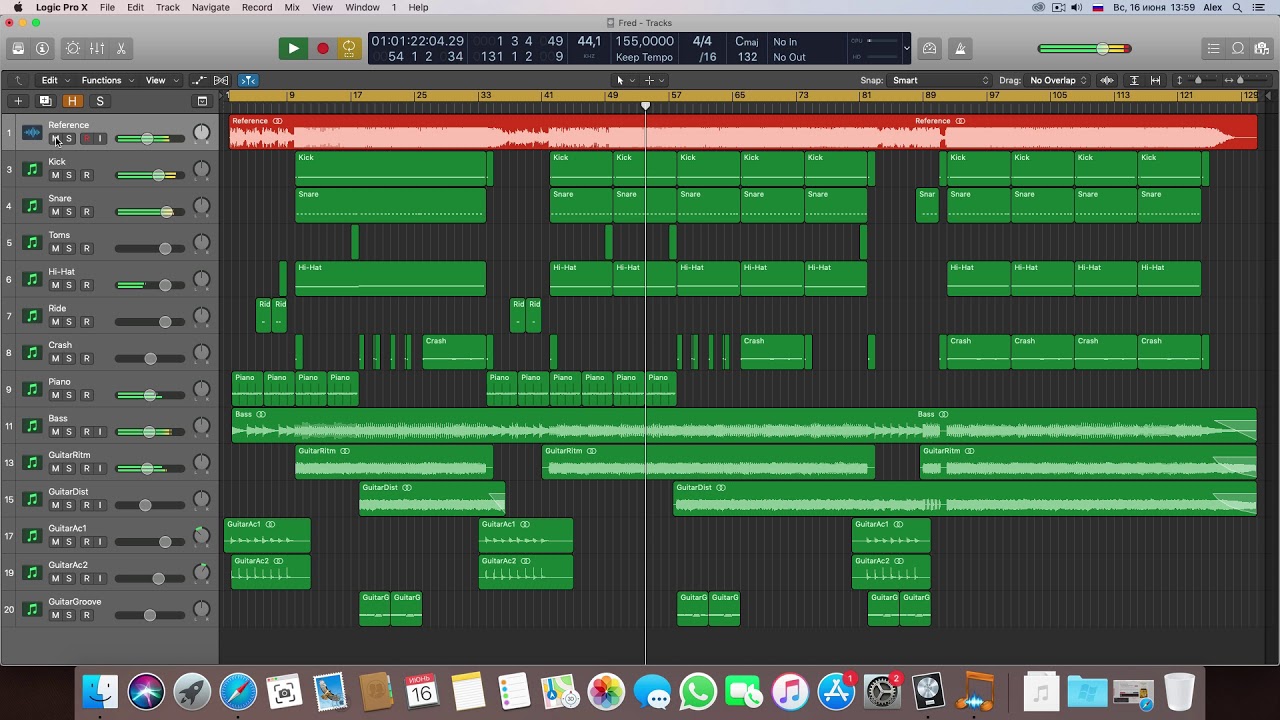This screenshot has width=1280, height=720.
Task: Click the Reference audio track icon
Action: coord(32,133)
